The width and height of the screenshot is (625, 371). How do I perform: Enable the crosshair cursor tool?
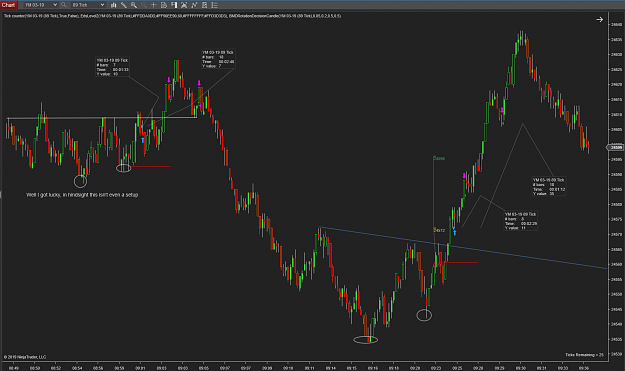pos(153,5)
